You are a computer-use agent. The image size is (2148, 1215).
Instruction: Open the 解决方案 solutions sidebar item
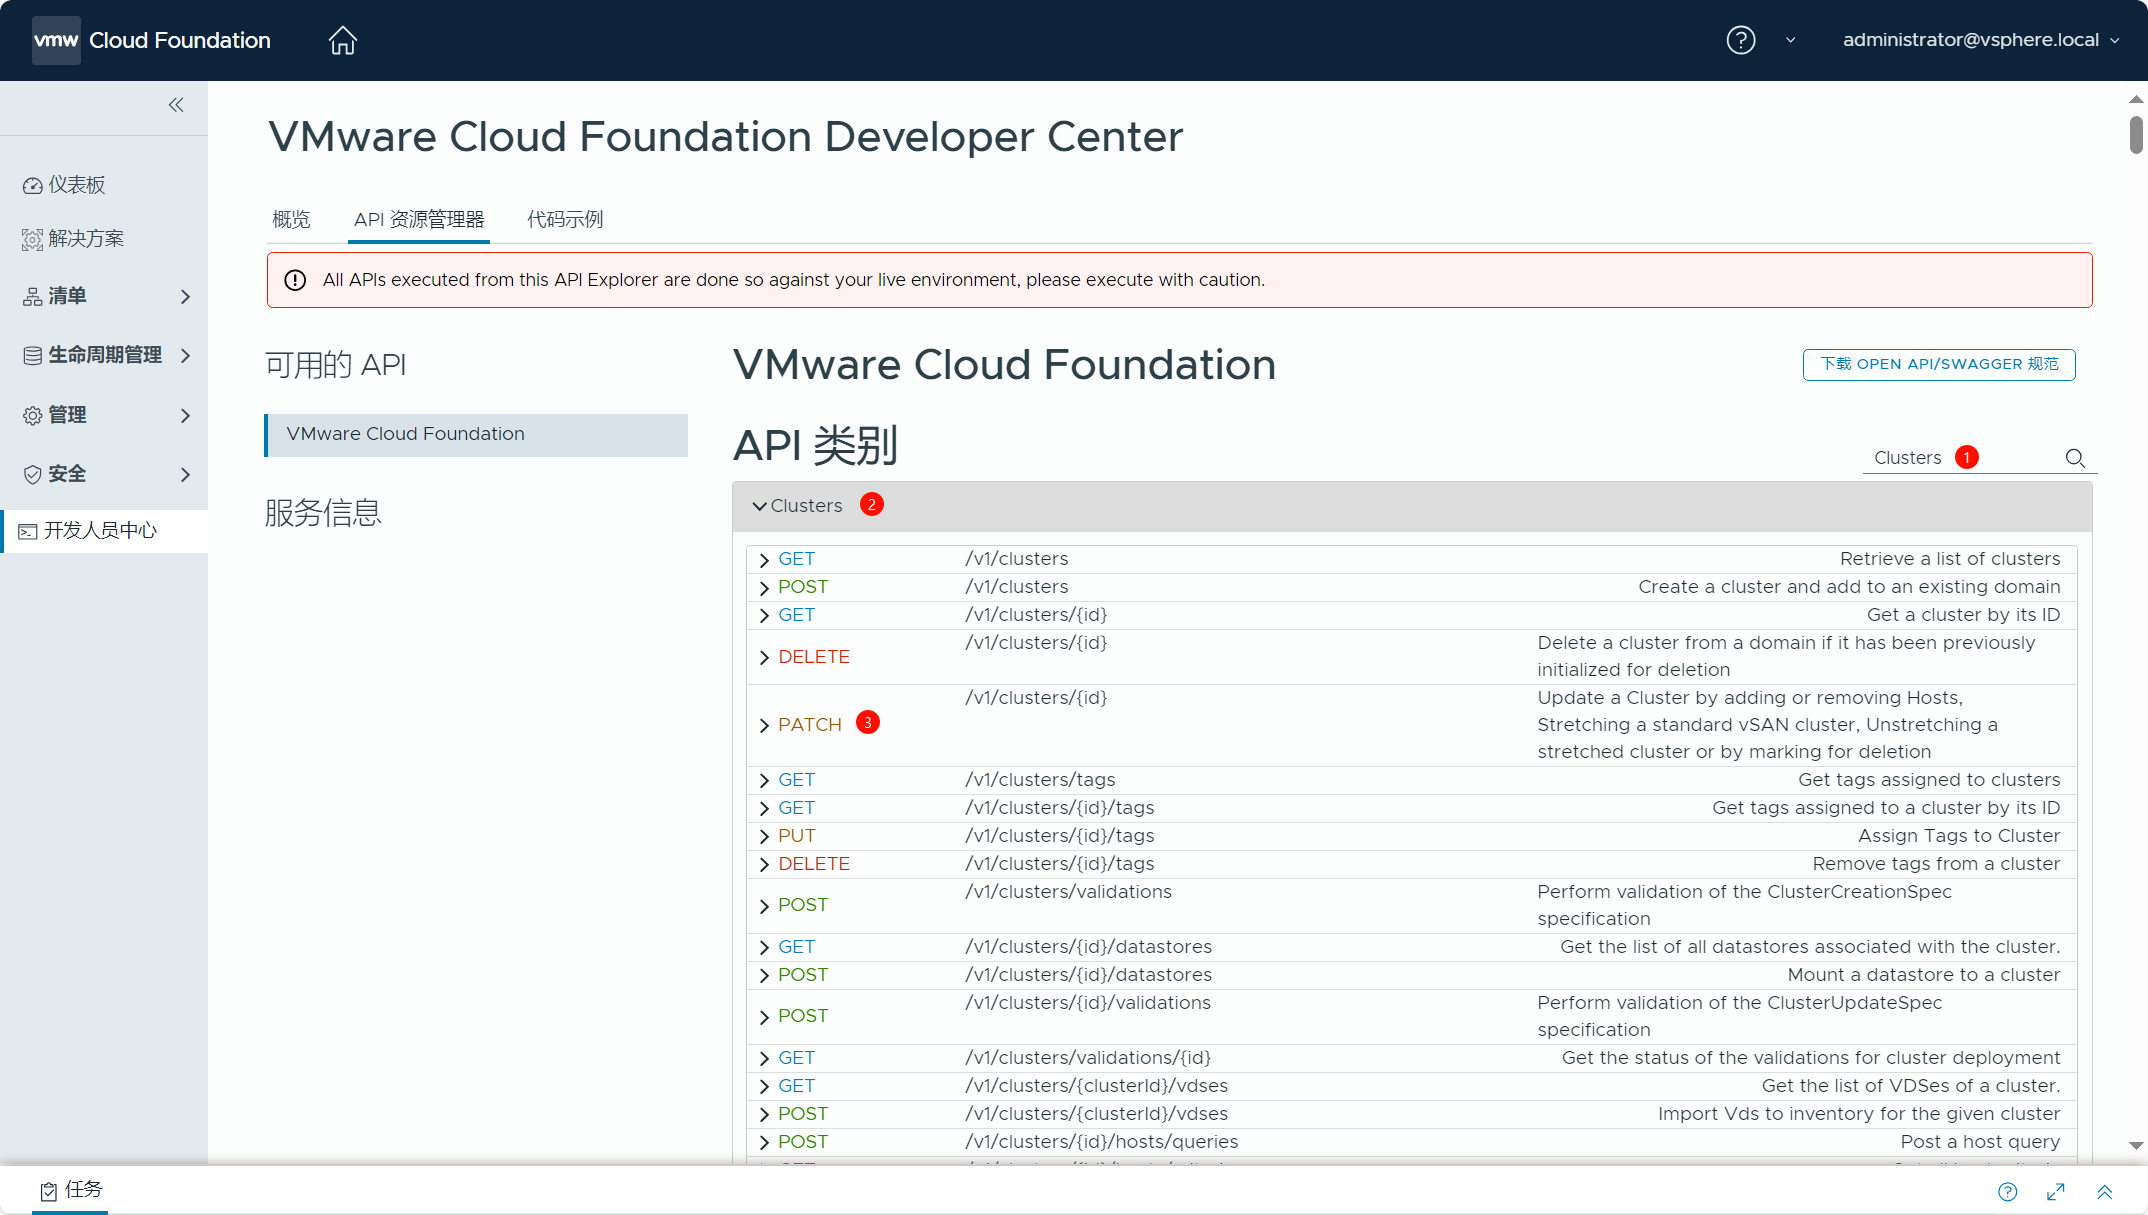point(86,239)
